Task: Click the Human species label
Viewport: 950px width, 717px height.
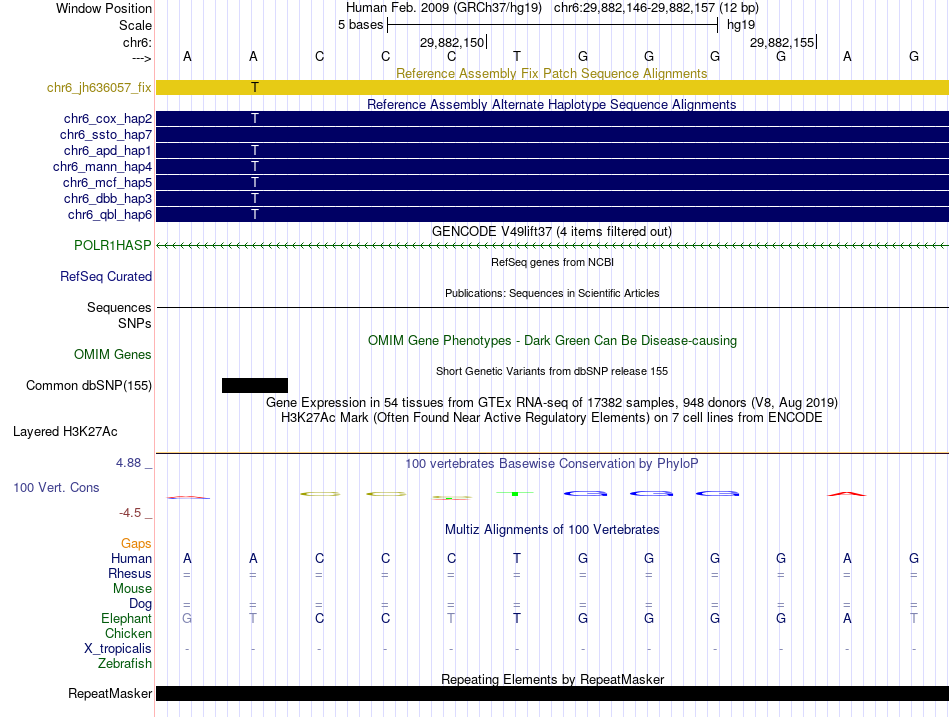Action: tap(131, 558)
